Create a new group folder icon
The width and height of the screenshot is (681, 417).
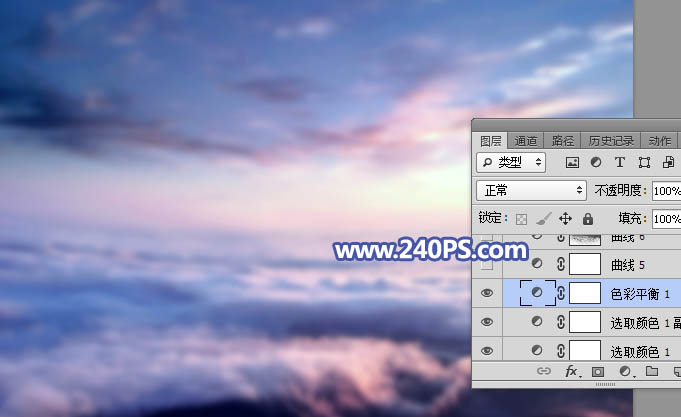coord(651,371)
